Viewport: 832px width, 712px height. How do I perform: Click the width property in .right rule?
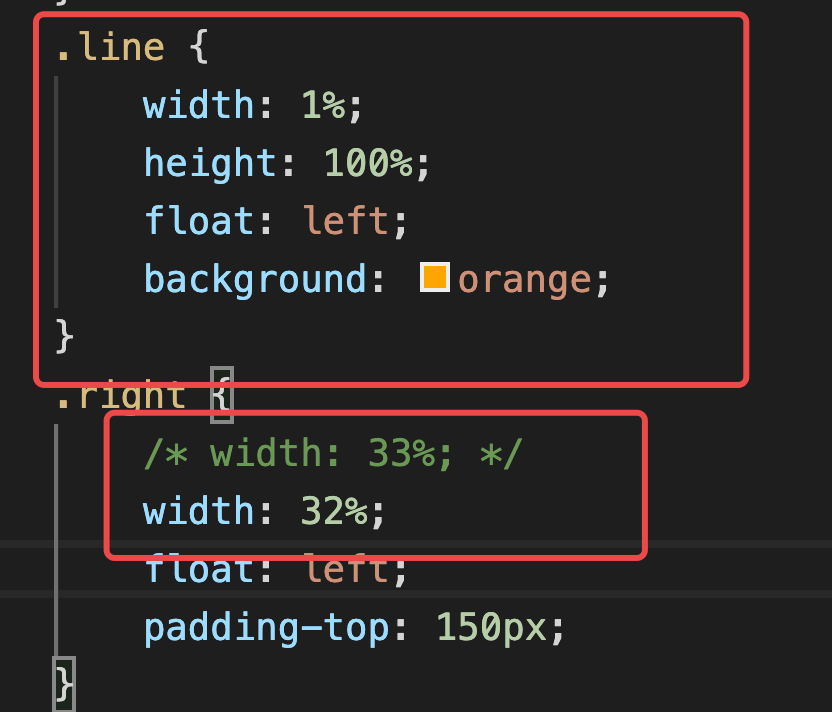[199, 511]
